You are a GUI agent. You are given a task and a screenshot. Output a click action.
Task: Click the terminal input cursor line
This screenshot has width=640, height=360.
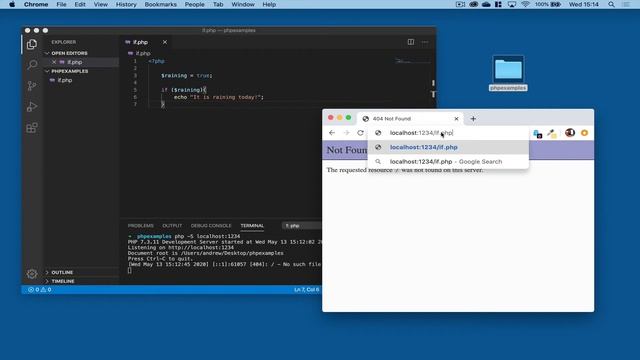click(130, 270)
